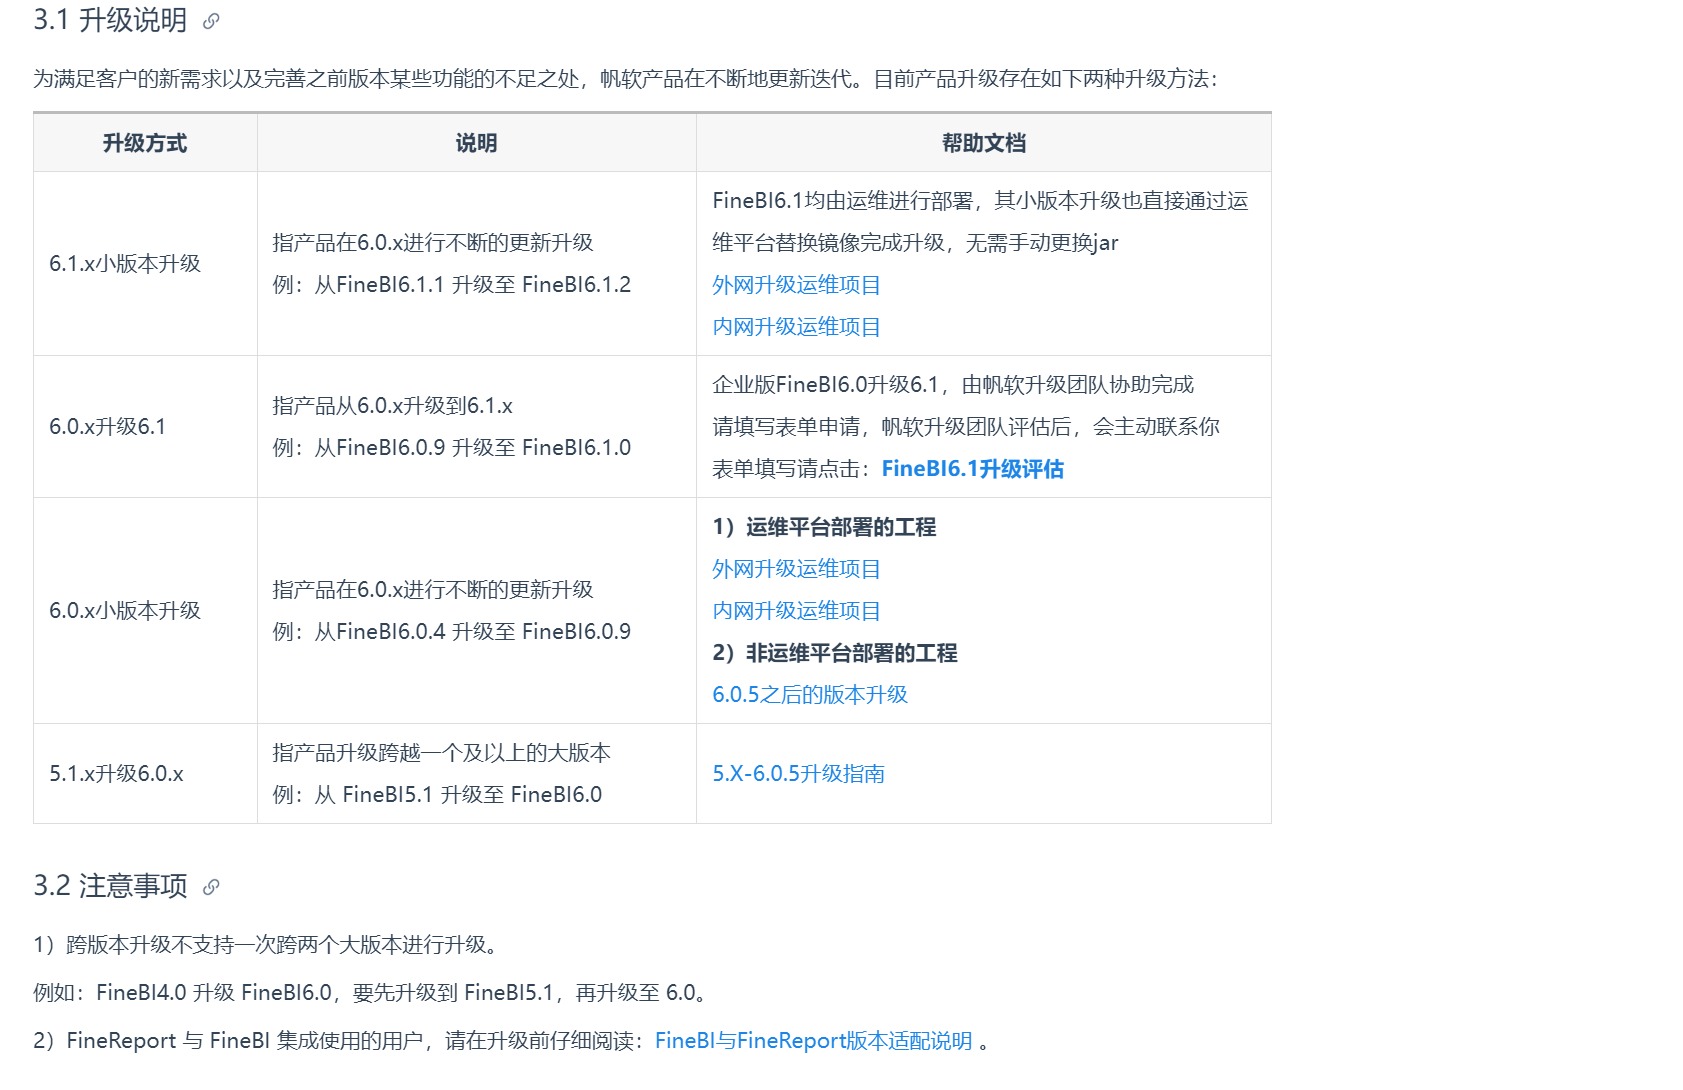Click the 升级方式 column header
This screenshot has height=1090, width=1683.
click(145, 143)
